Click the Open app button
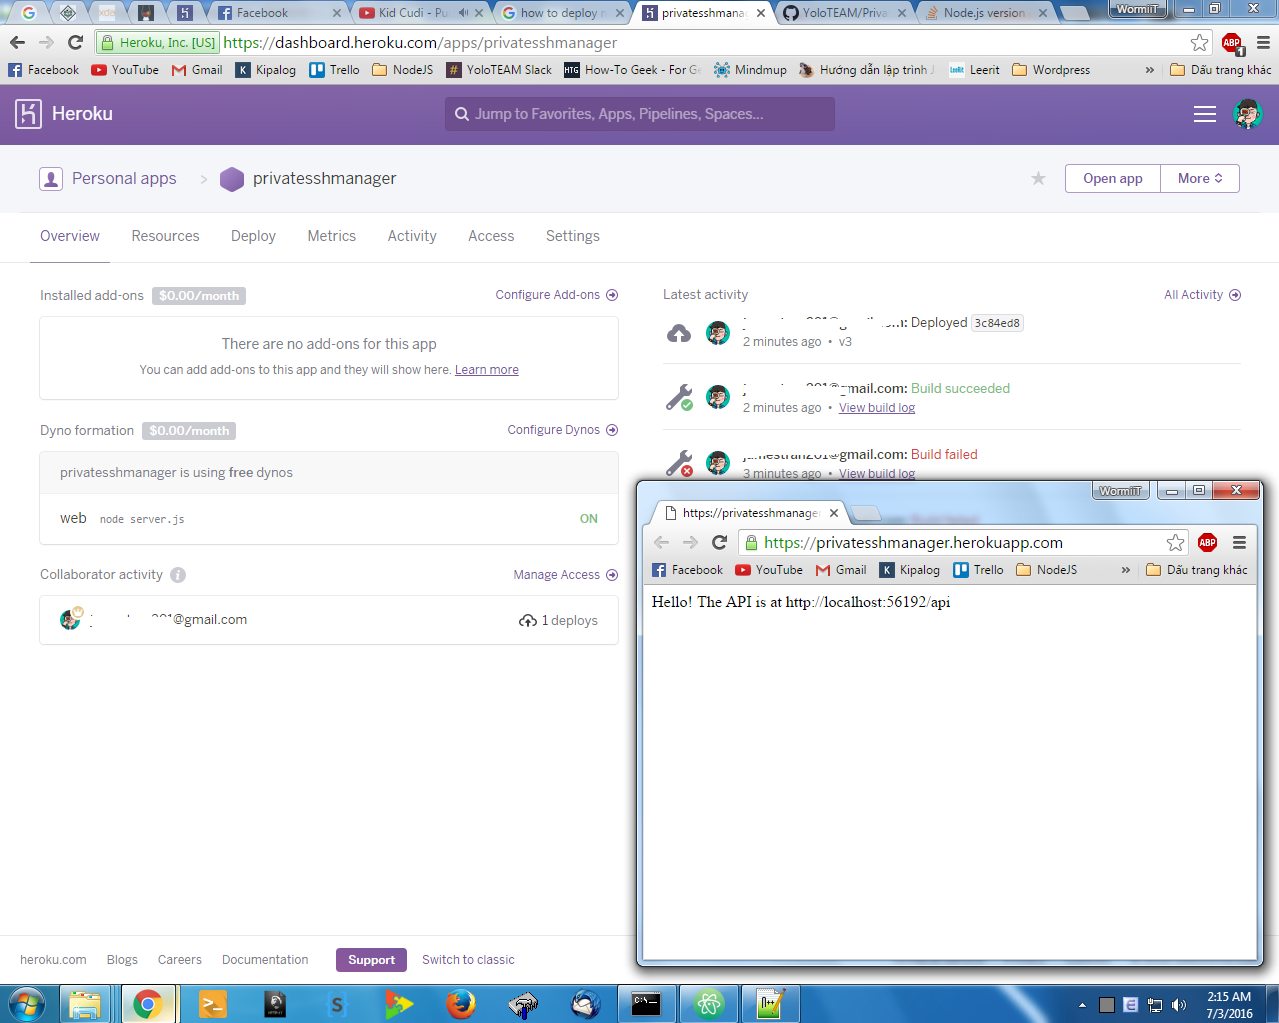The height and width of the screenshot is (1023, 1279). (1113, 179)
